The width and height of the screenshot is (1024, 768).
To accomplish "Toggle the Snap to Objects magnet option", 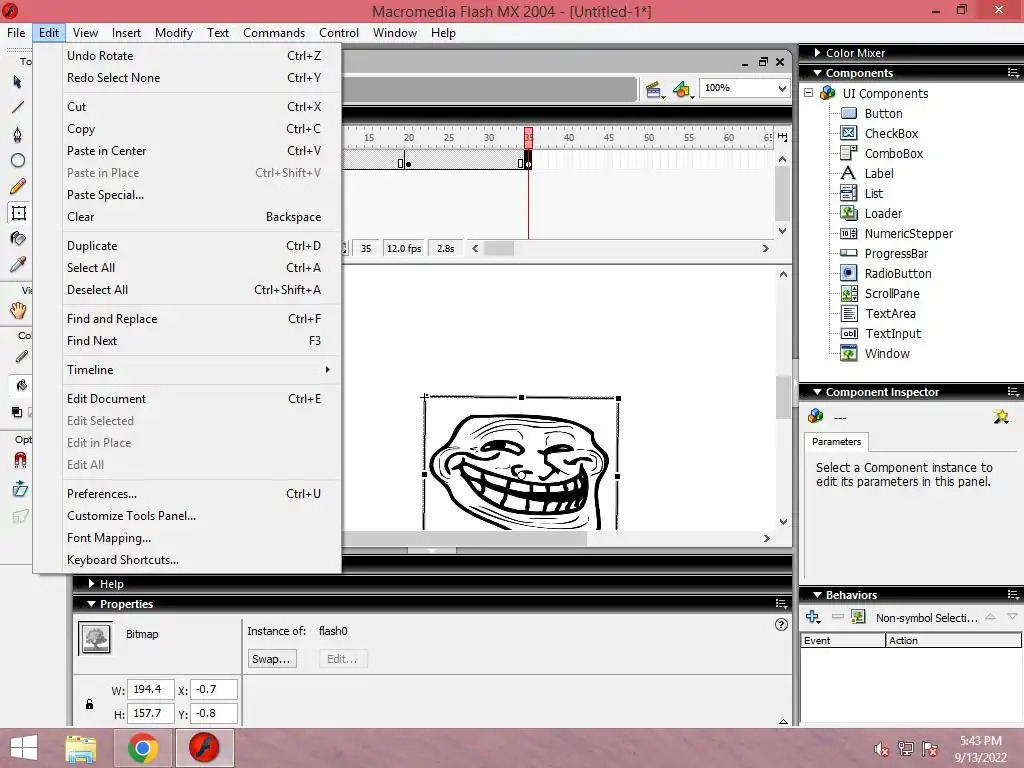I will pos(20,461).
